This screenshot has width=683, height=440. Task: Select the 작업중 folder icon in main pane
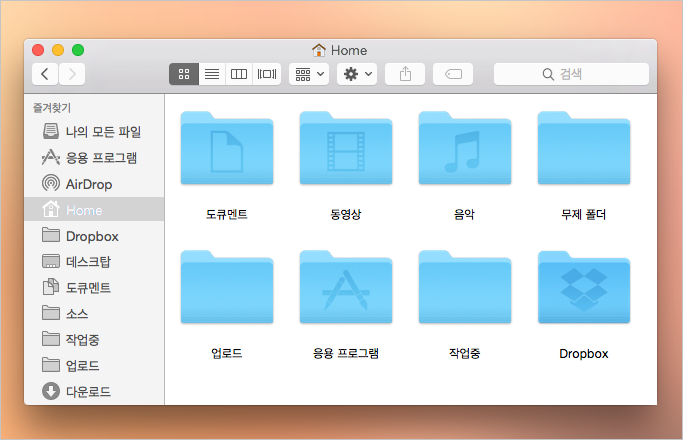465,287
